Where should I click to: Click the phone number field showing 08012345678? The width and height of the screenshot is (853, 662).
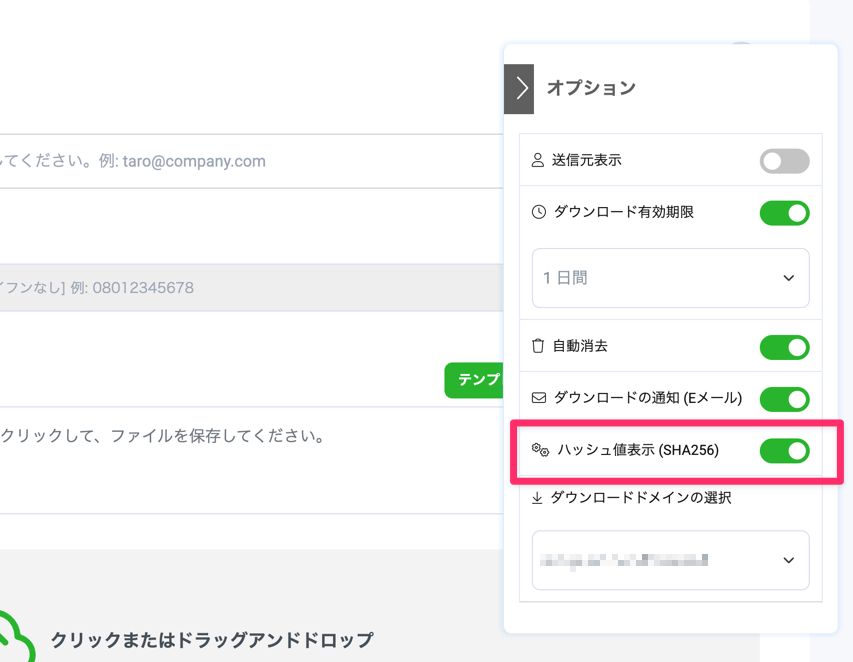[250, 288]
